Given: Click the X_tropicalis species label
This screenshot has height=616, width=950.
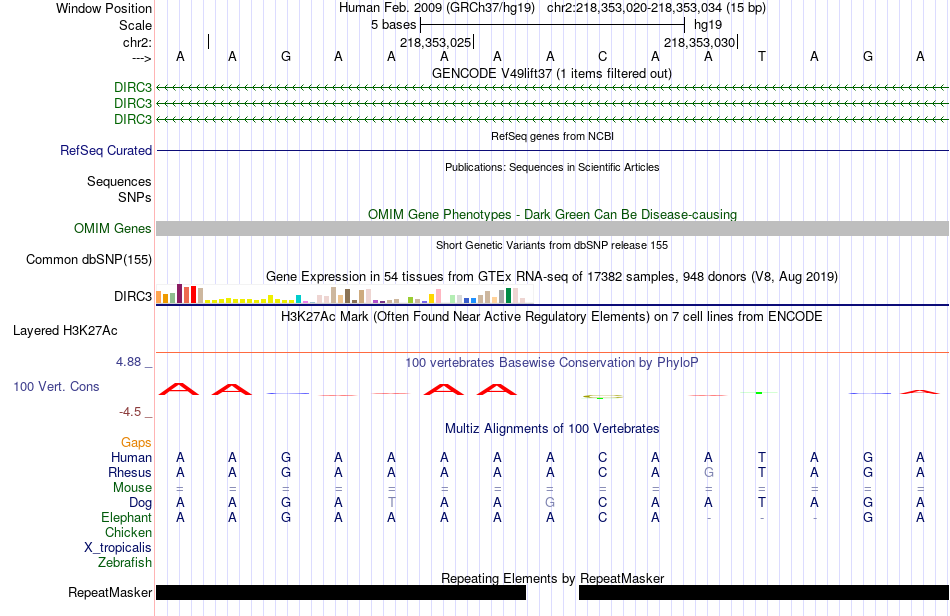Looking at the screenshot, I should pyautogui.click(x=118, y=548).
